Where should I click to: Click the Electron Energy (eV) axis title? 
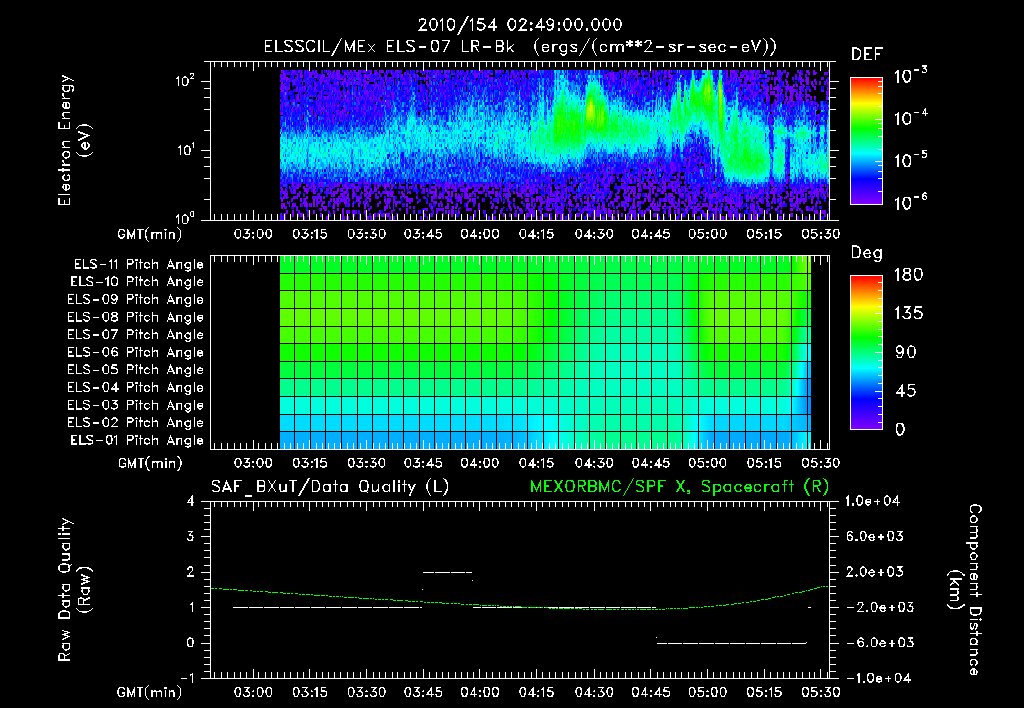pos(74,140)
